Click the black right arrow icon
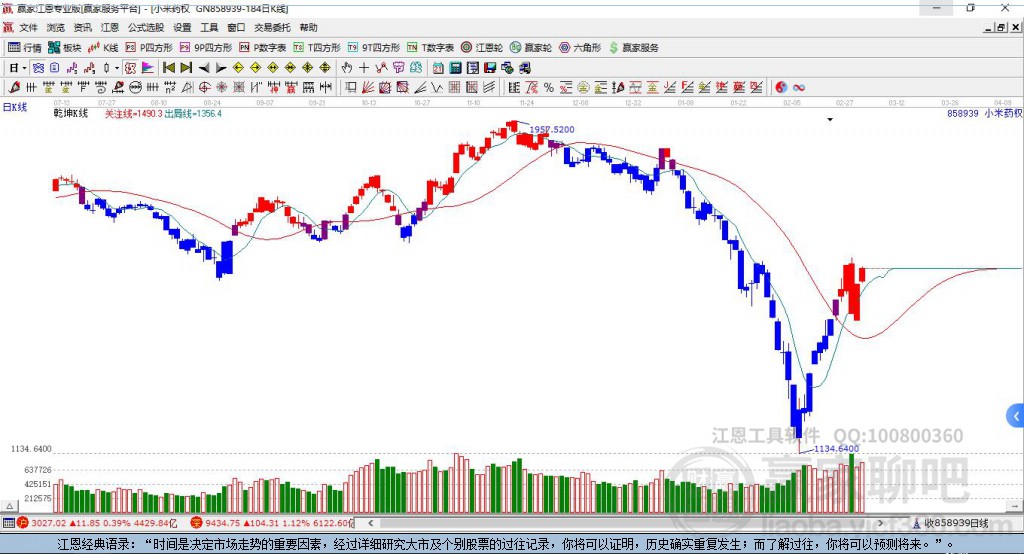1024x554 pixels. (221, 68)
